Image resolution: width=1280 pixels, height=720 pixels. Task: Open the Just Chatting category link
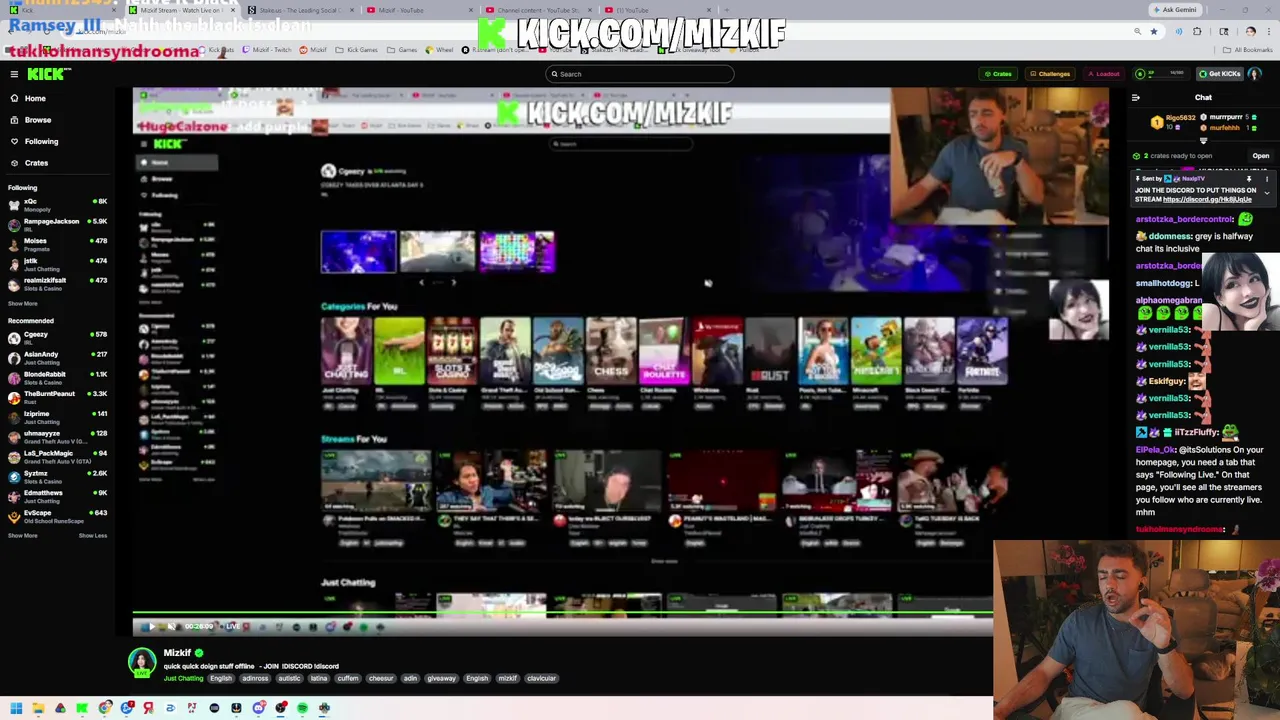point(183,678)
